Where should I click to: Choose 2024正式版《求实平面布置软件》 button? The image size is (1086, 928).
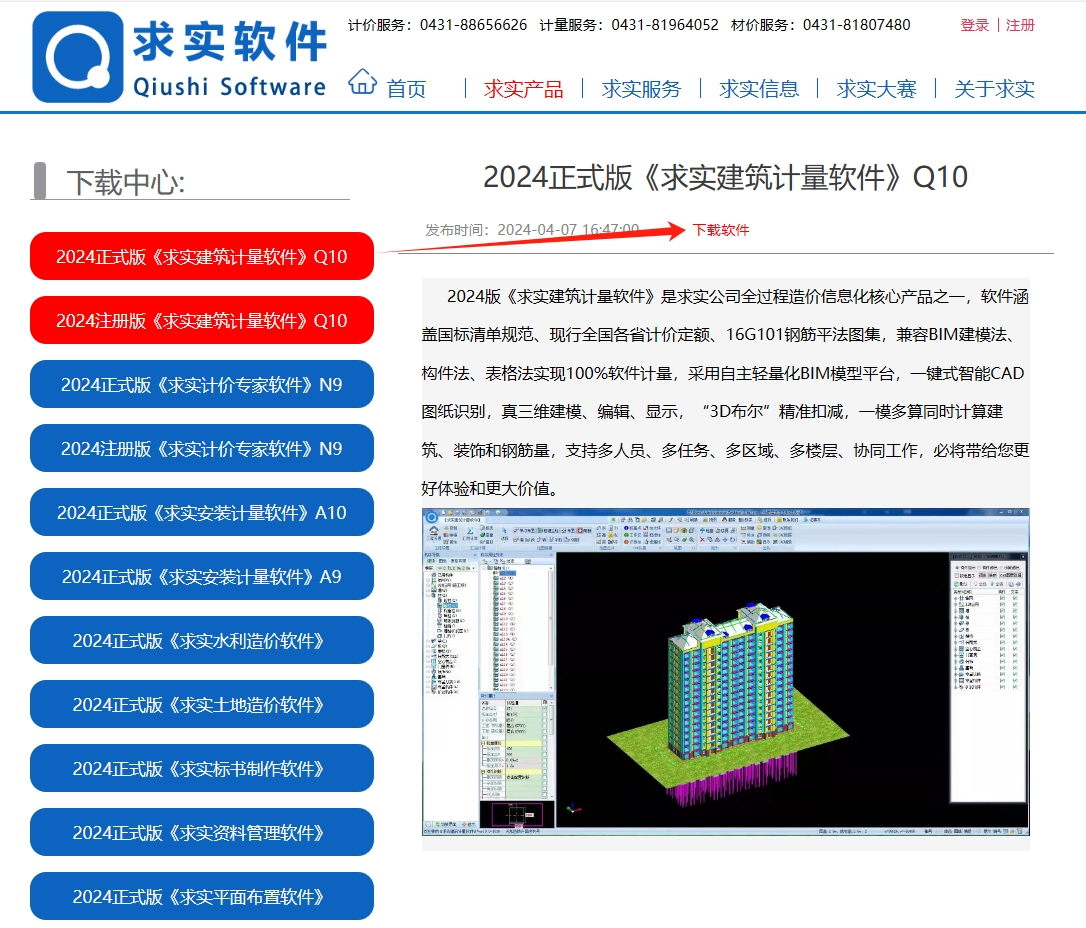click(x=202, y=897)
